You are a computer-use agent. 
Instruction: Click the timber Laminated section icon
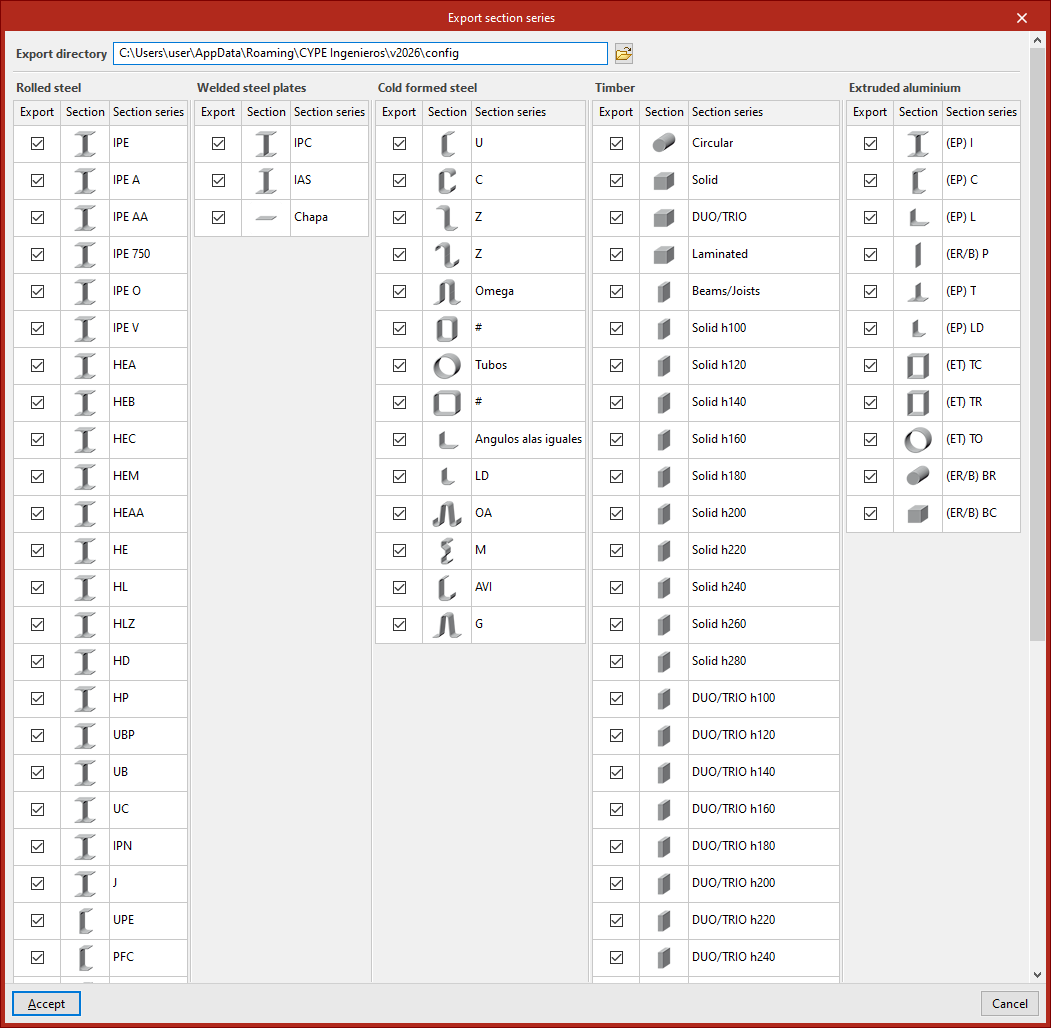664,255
